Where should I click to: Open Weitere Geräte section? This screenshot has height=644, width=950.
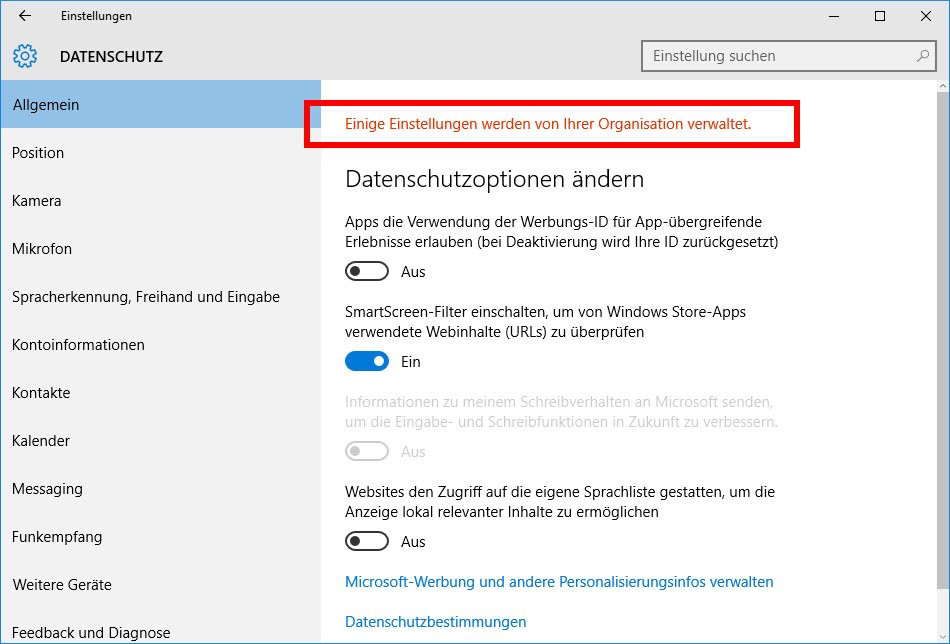(62, 585)
